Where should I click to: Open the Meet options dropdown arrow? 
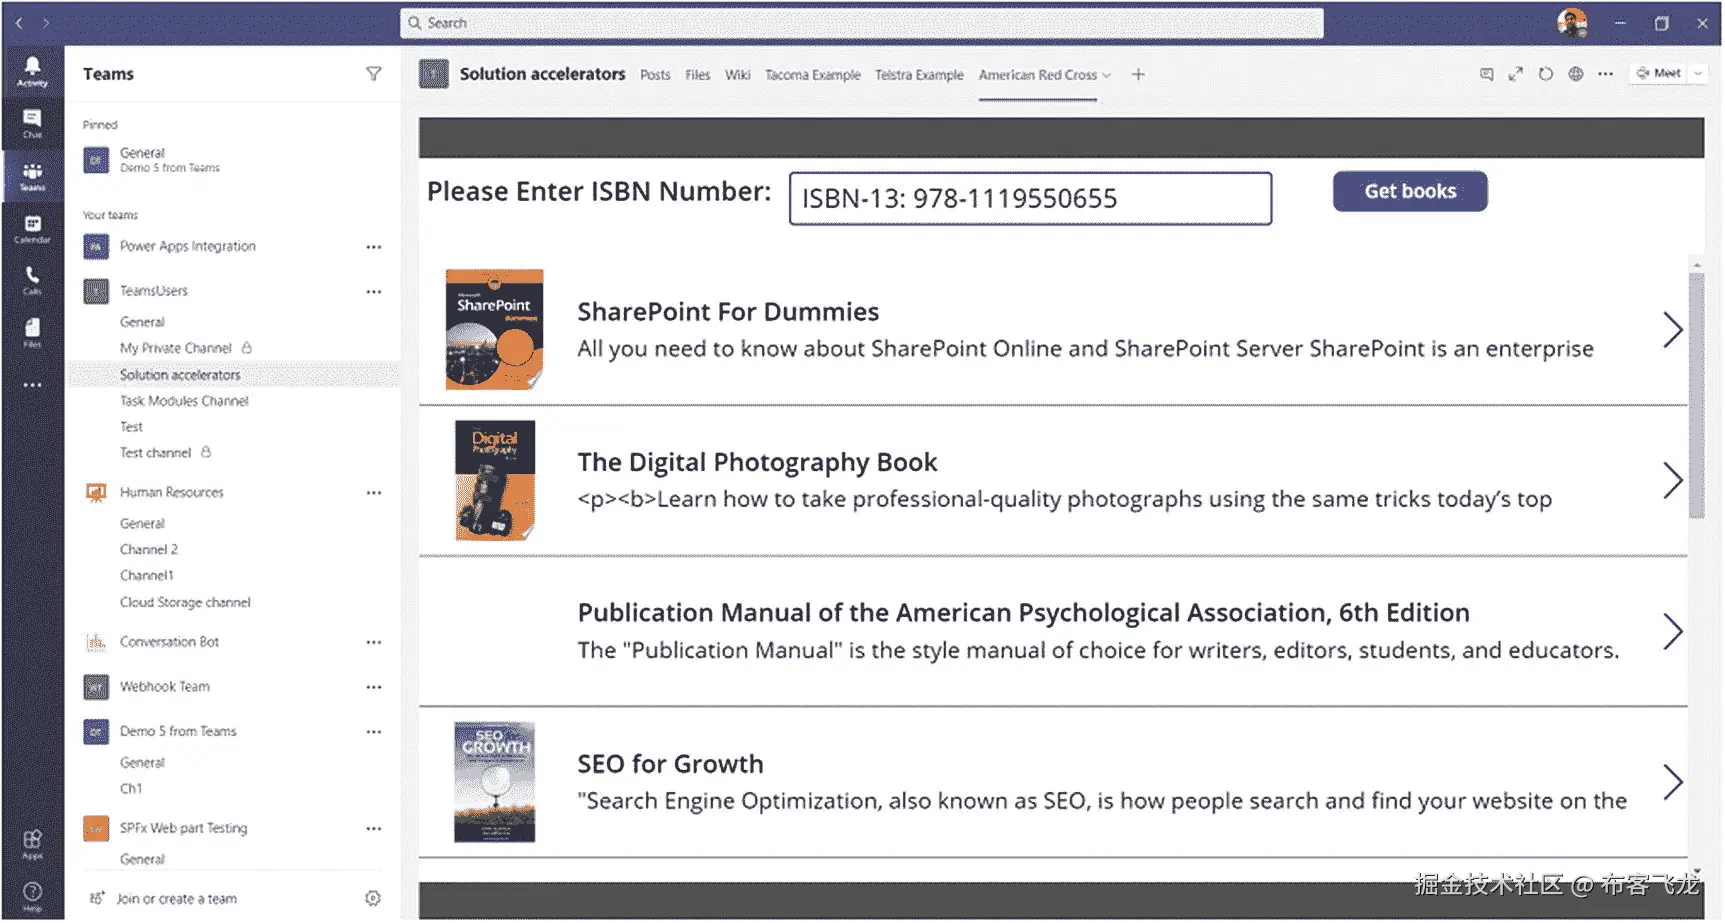click(x=1697, y=74)
